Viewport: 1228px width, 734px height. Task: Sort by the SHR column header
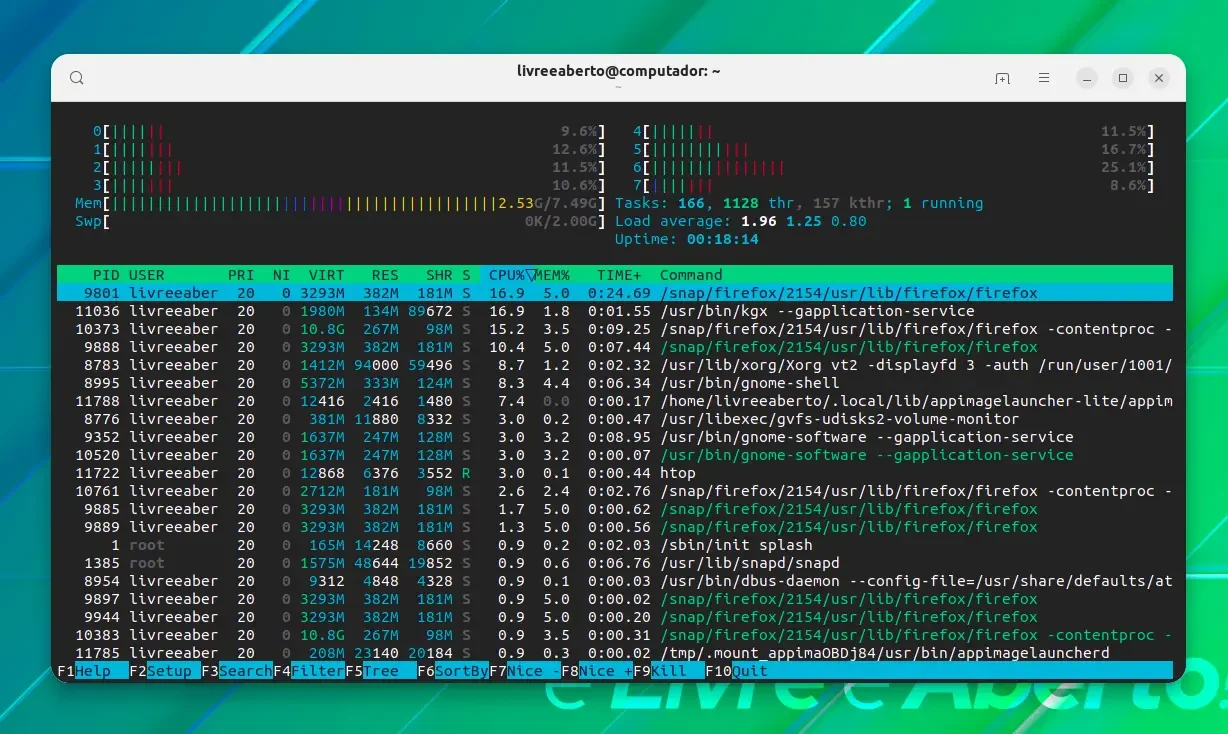(x=439, y=275)
